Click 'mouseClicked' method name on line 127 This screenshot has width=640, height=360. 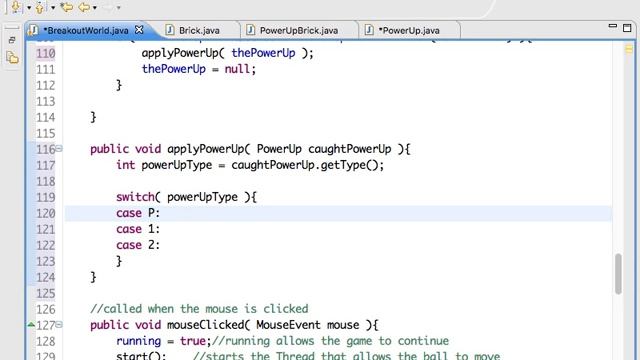(205, 325)
